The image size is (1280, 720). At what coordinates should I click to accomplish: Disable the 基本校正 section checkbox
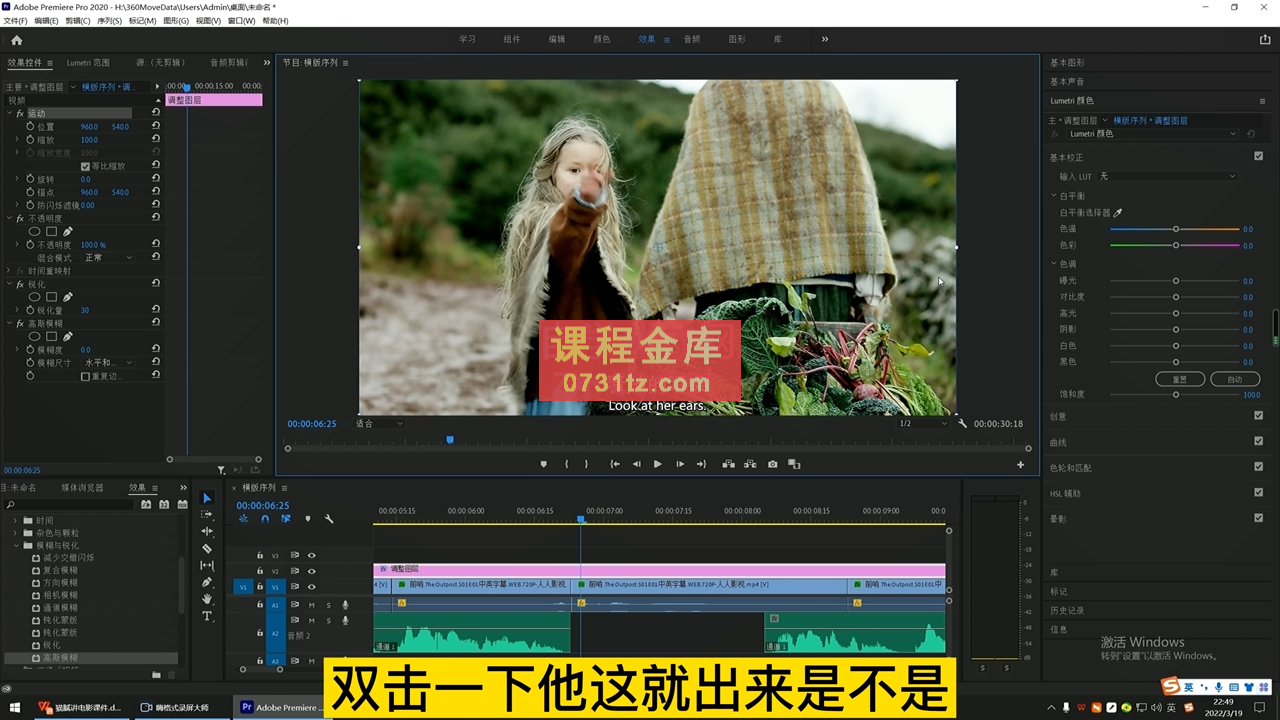point(1258,156)
